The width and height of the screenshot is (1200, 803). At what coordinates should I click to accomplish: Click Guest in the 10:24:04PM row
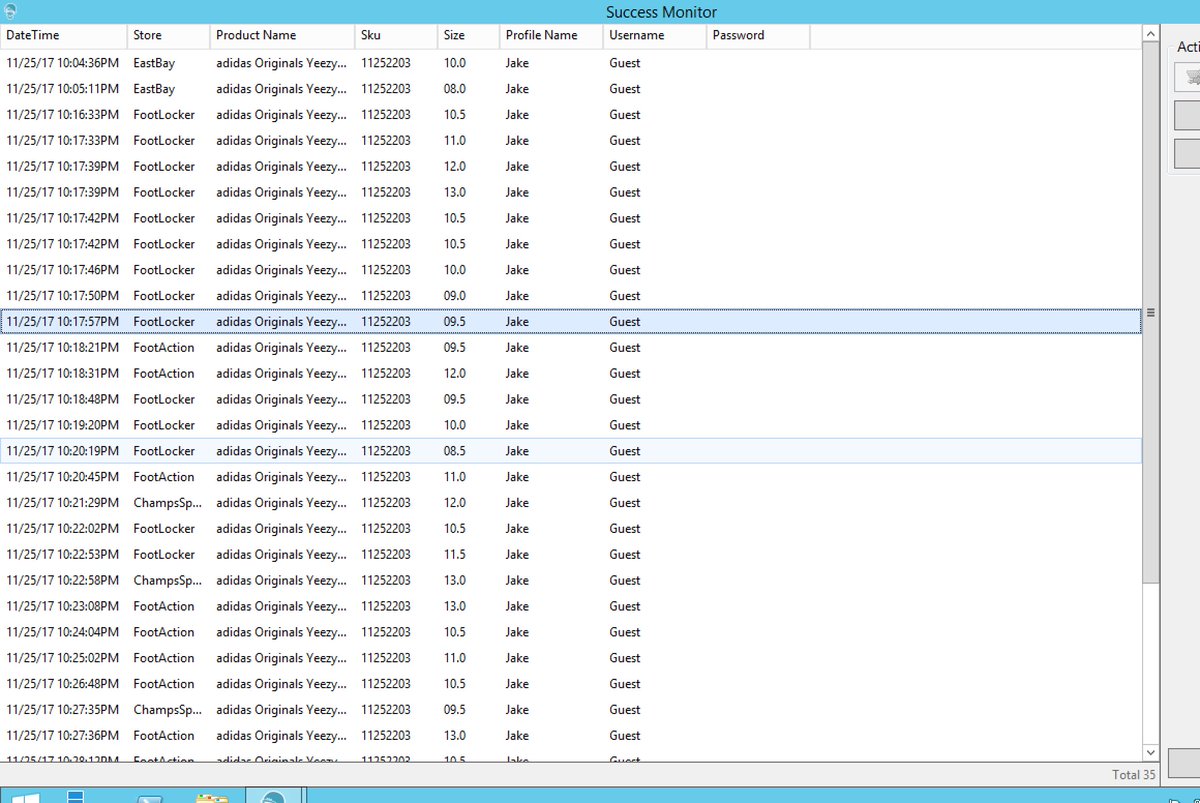(624, 633)
